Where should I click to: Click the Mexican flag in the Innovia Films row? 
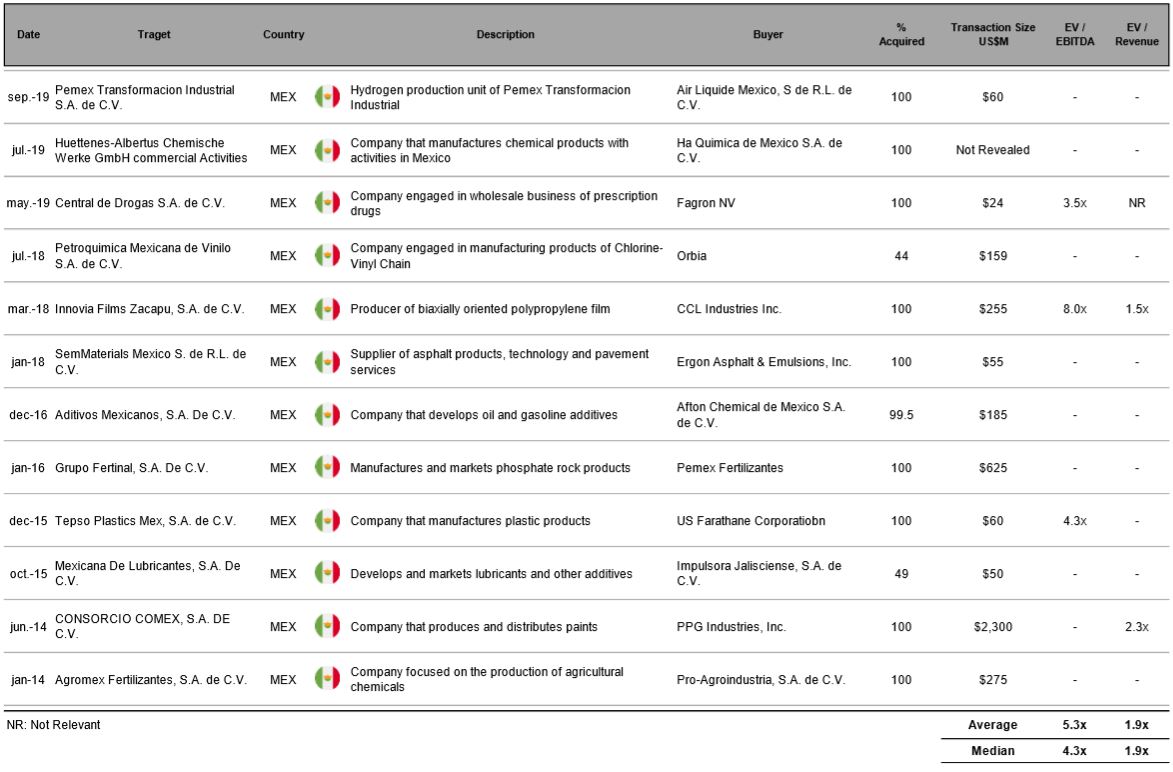[x=328, y=309]
